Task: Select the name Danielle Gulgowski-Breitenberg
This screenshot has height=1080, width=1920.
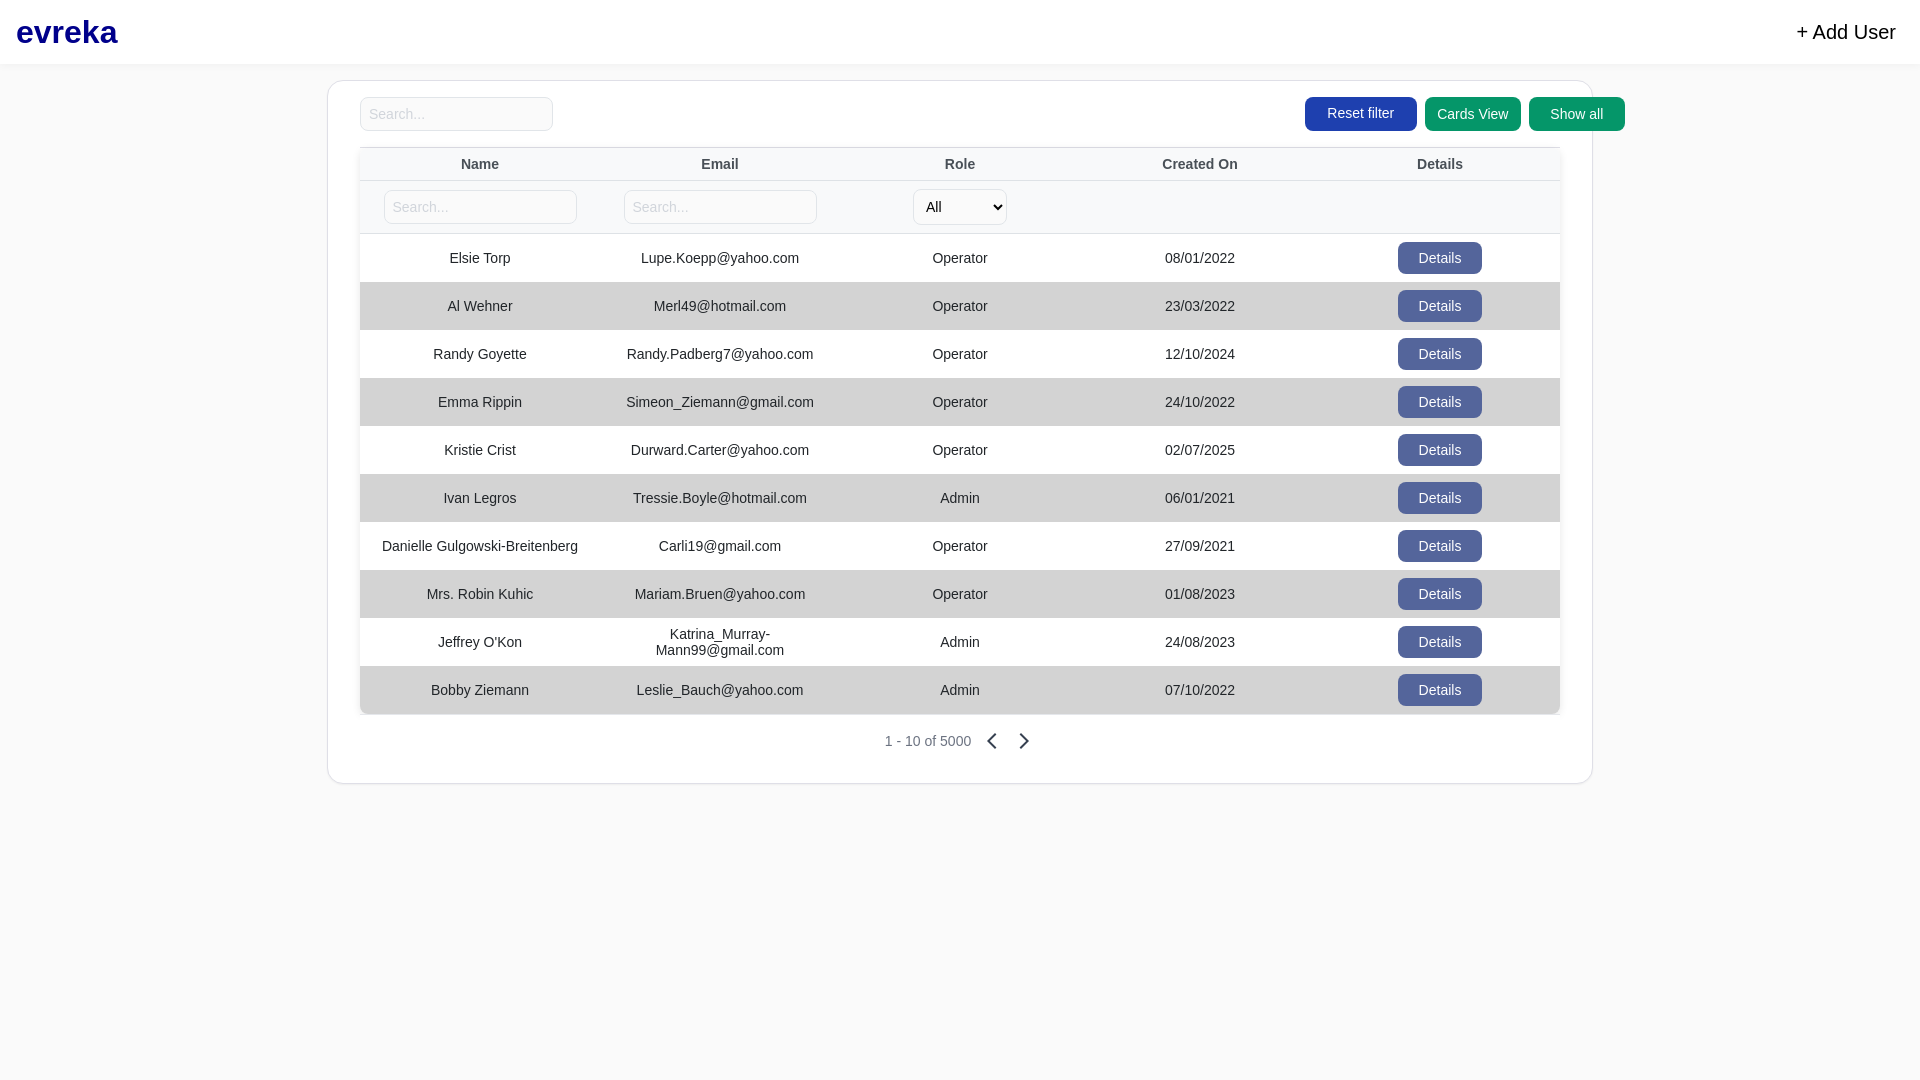Action: coord(480,546)
